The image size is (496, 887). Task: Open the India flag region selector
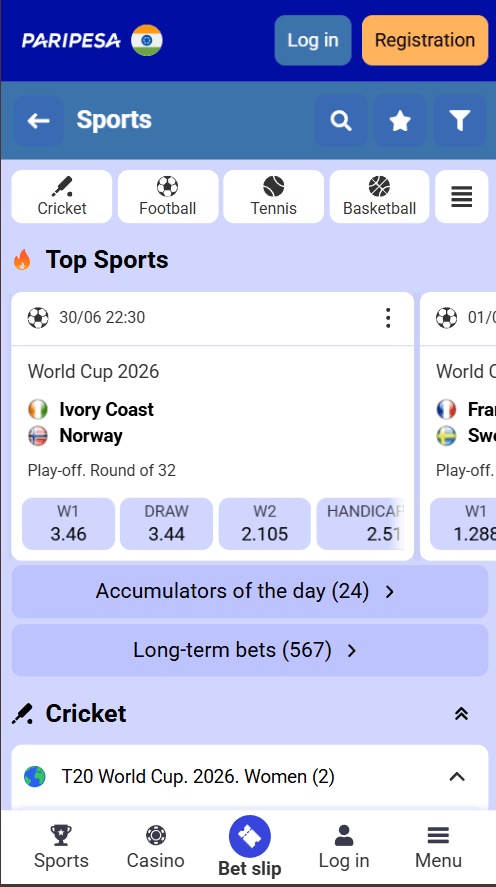click(x=146, y=40)
